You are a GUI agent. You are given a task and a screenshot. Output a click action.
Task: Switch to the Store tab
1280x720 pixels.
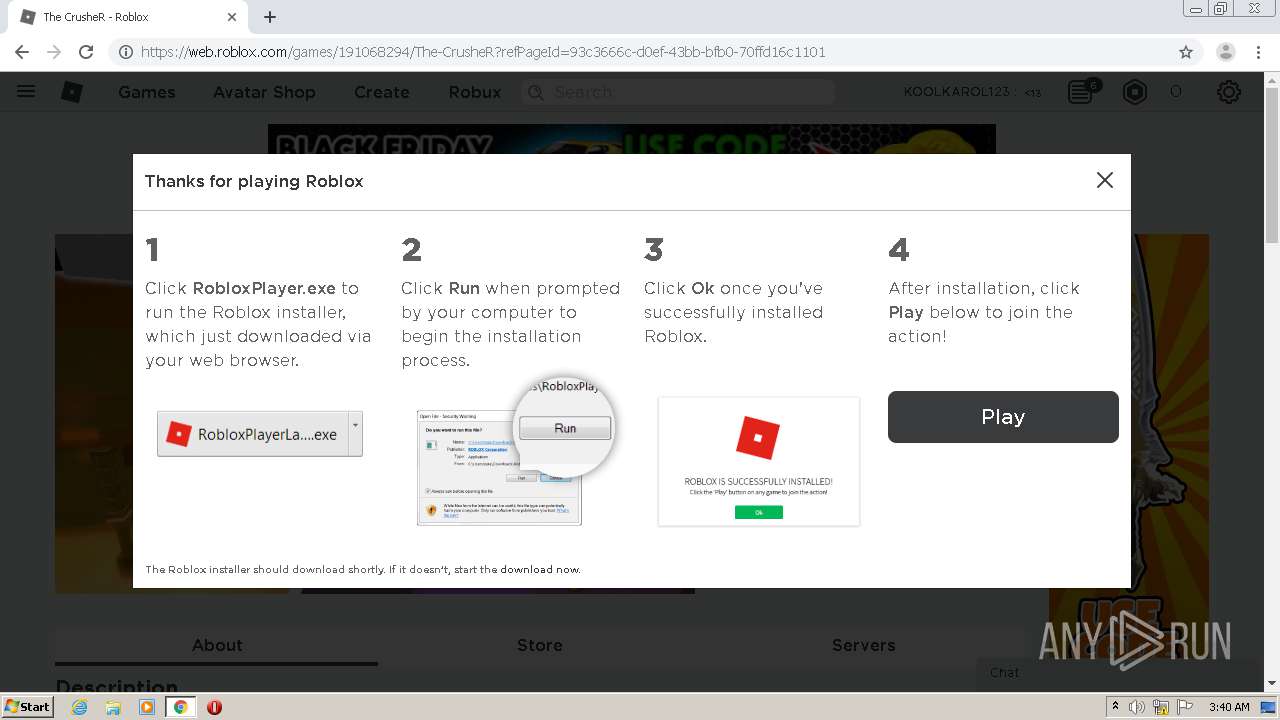click(x=540, y=646)
